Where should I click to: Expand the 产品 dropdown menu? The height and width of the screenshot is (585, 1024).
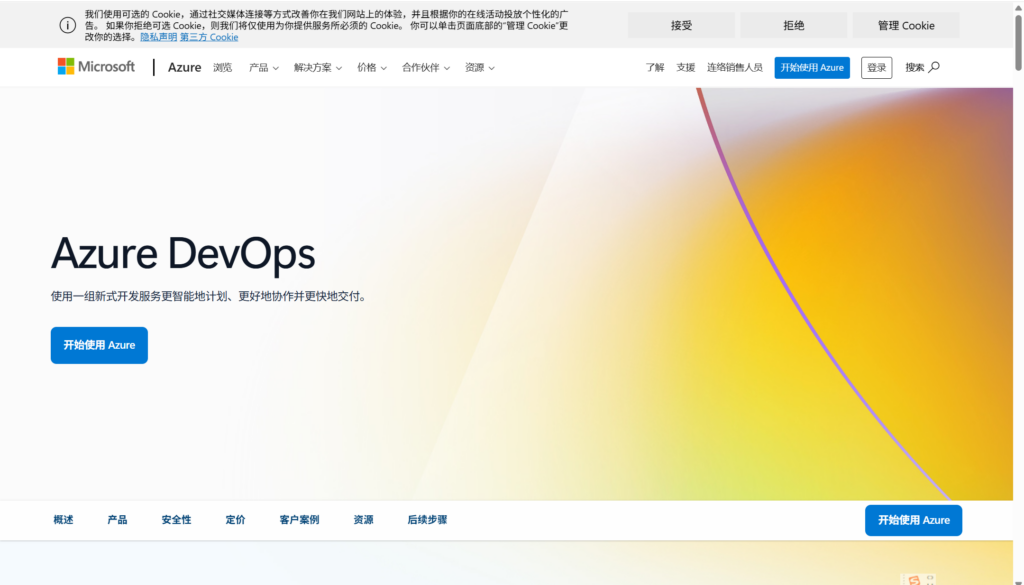click(264, 67)
